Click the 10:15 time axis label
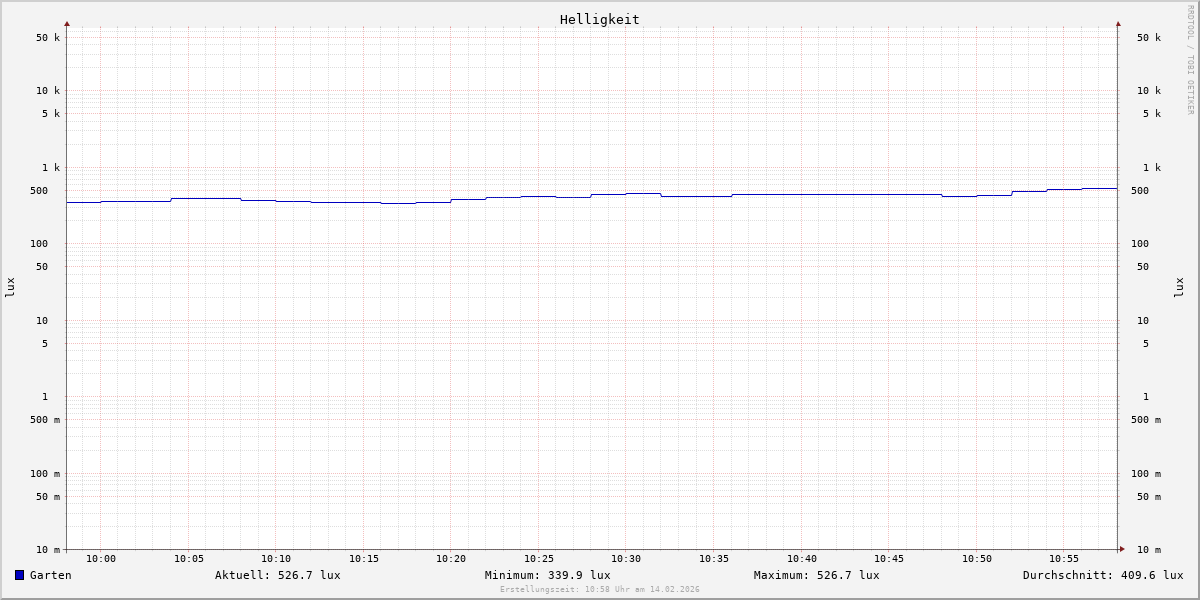The width and height of the screenshot is (1200, 600). pyautogui.click(x=364, y=559)
